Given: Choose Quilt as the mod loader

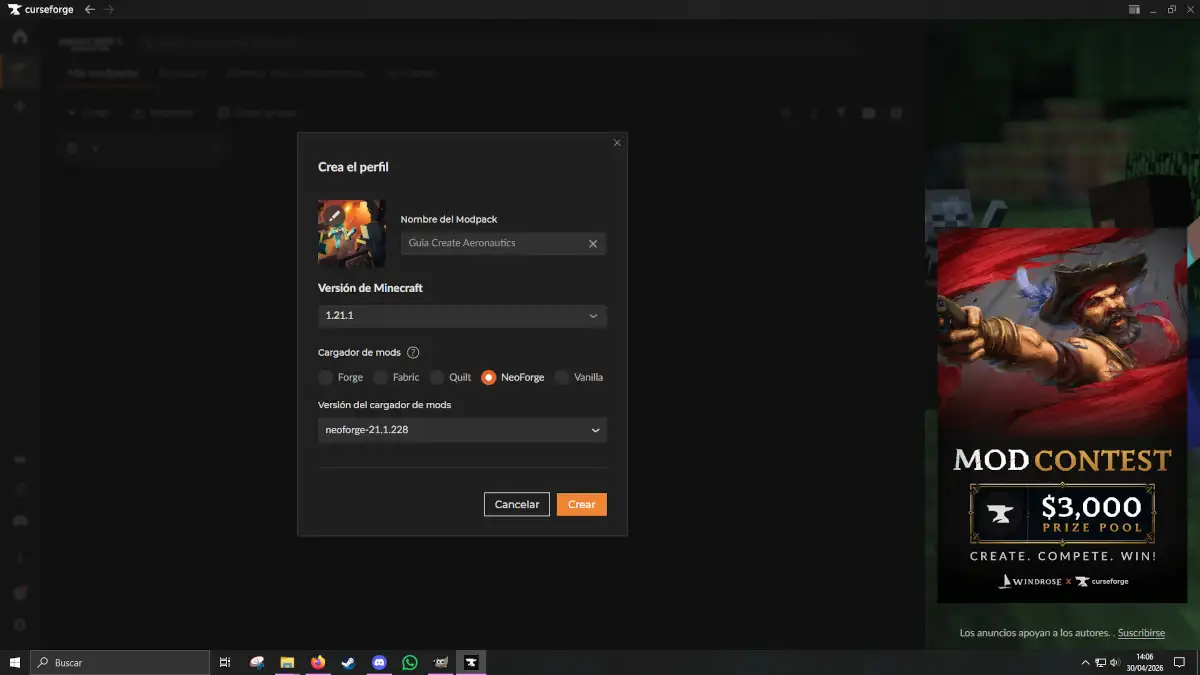Looking at the screenshot, I should pyautogui.click(x=438, y=377).
